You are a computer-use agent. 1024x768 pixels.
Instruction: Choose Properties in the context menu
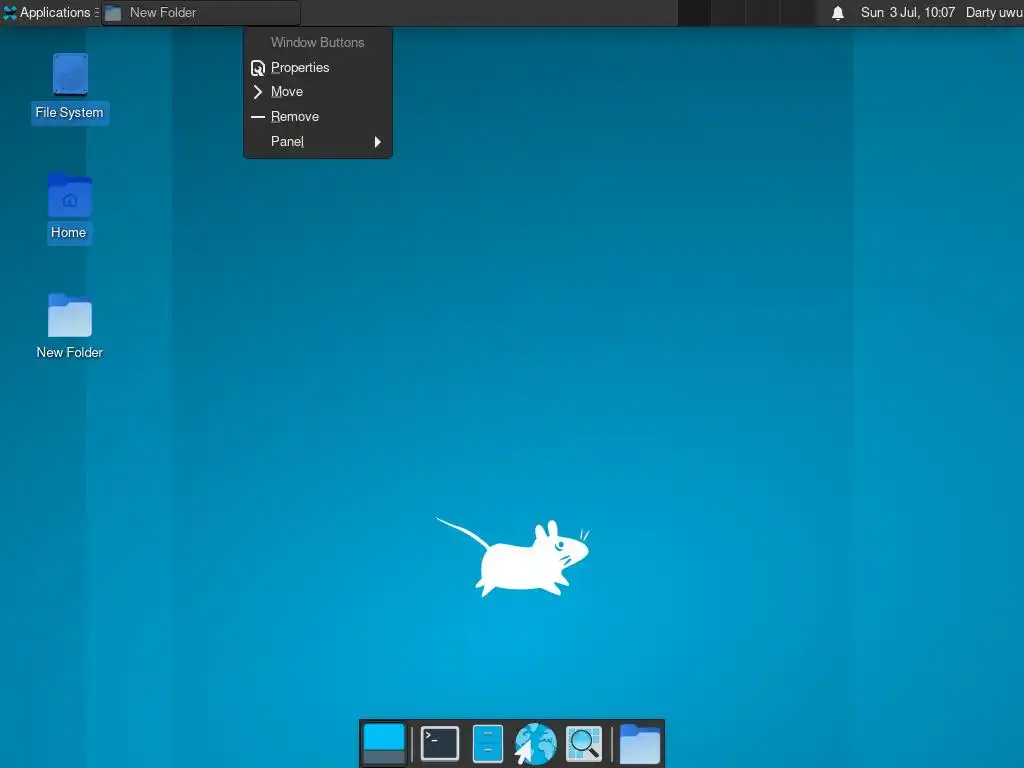coord(317,67)
